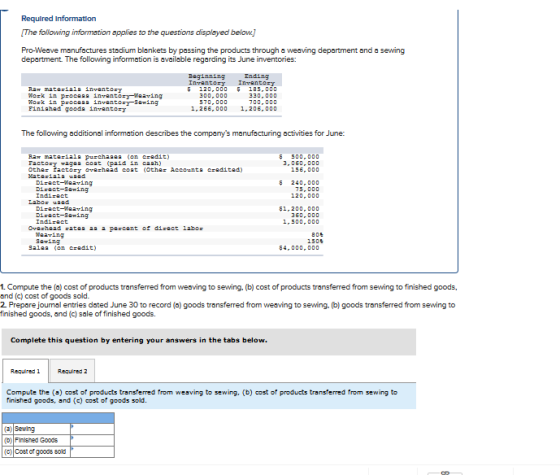
Task: Click the blue header row of answer table
Action: coord(58,418)
